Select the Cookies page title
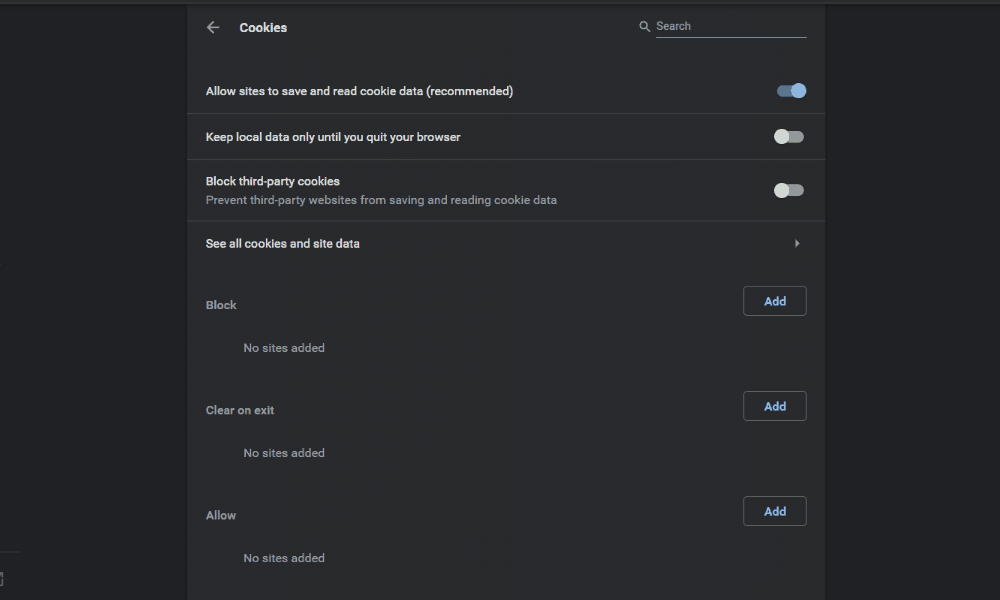The width and height of the screenshot is (1000, 600). coord(263,27)
